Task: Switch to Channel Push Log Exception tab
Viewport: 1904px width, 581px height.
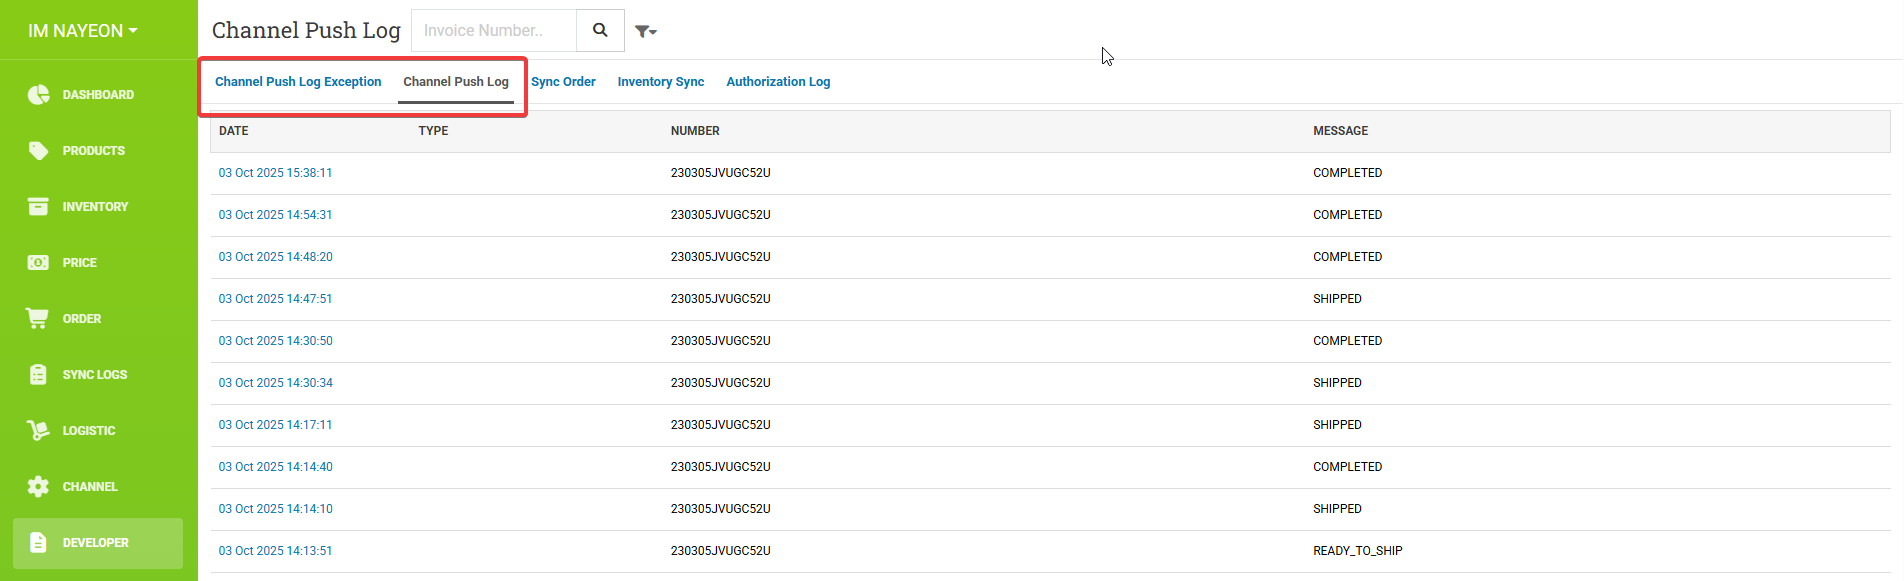Action: point(298,82)
